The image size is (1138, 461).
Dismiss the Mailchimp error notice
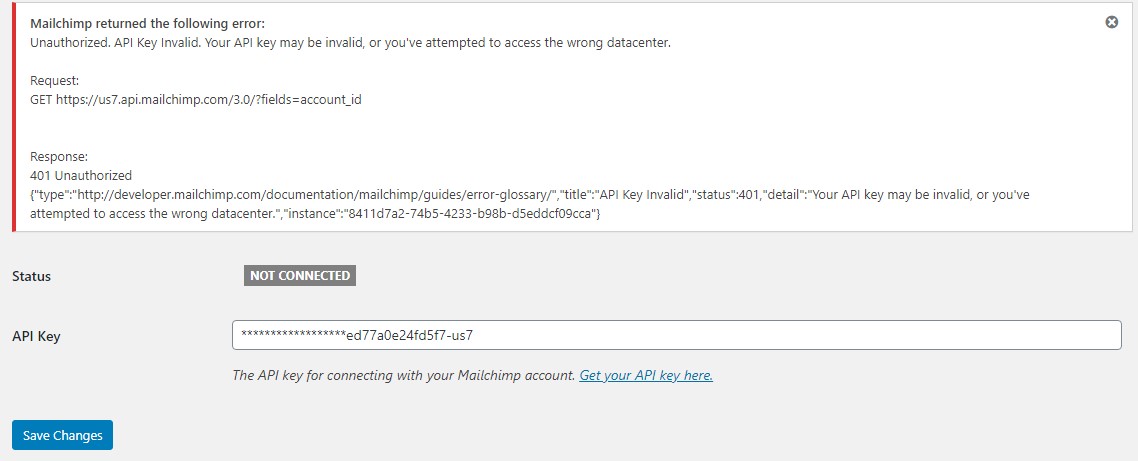1111,23
